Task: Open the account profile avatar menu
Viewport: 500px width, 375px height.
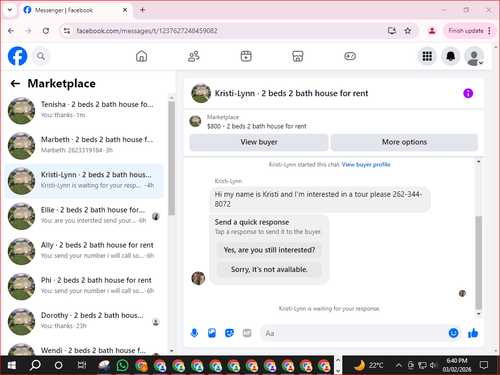Action: tap(474, 56)
